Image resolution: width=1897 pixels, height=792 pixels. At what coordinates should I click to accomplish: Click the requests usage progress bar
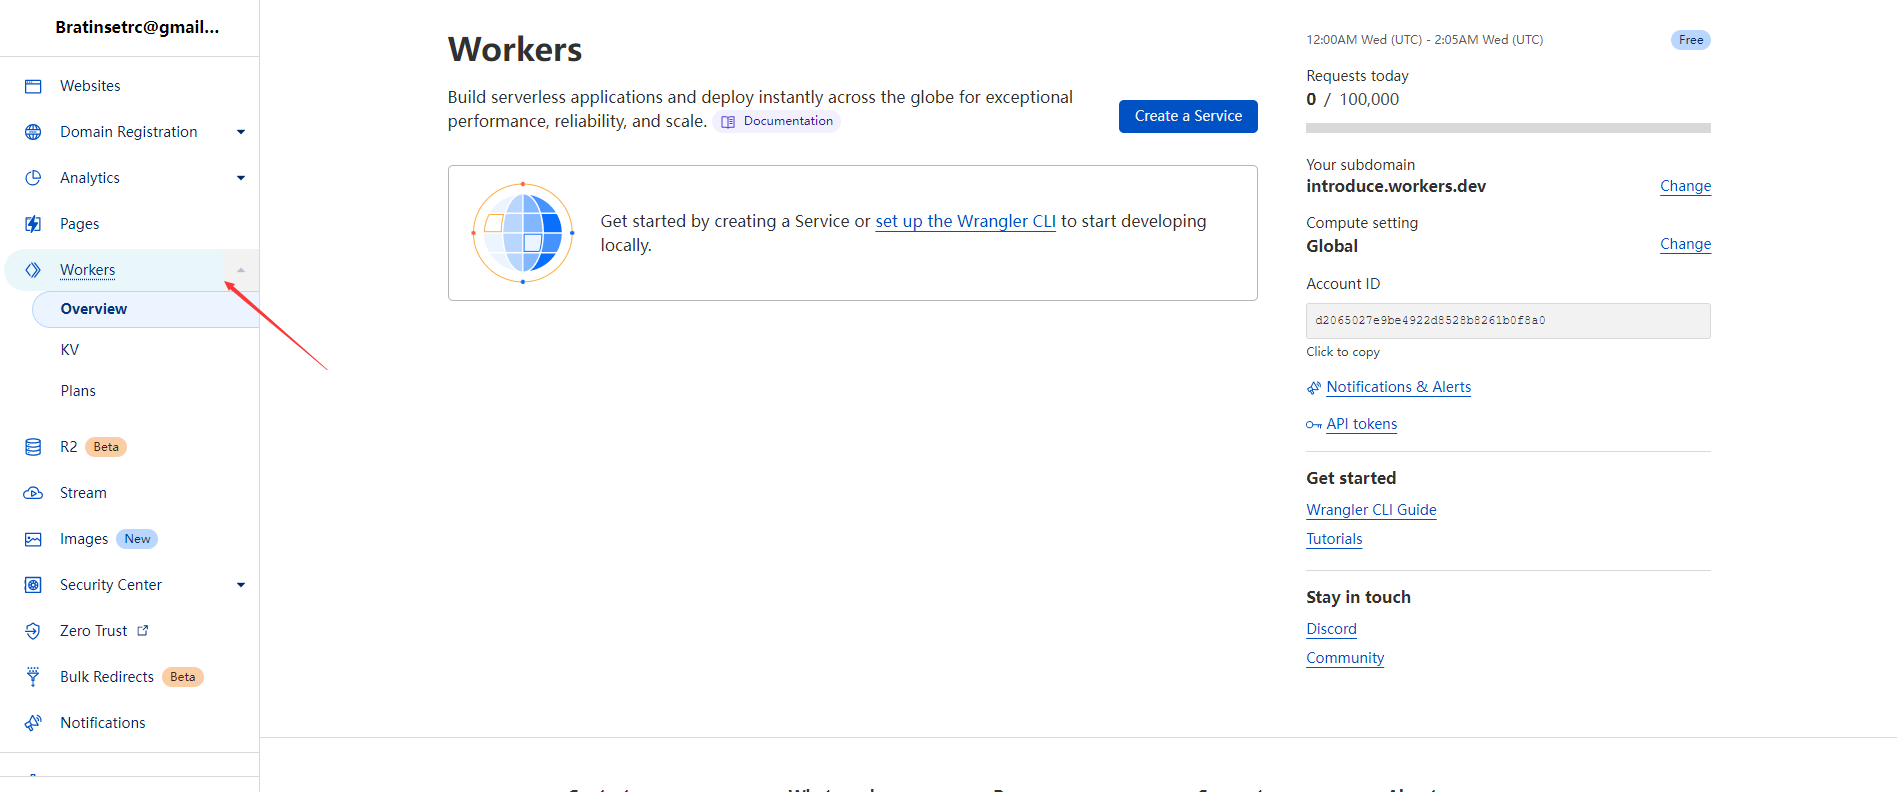point(1508,128)
